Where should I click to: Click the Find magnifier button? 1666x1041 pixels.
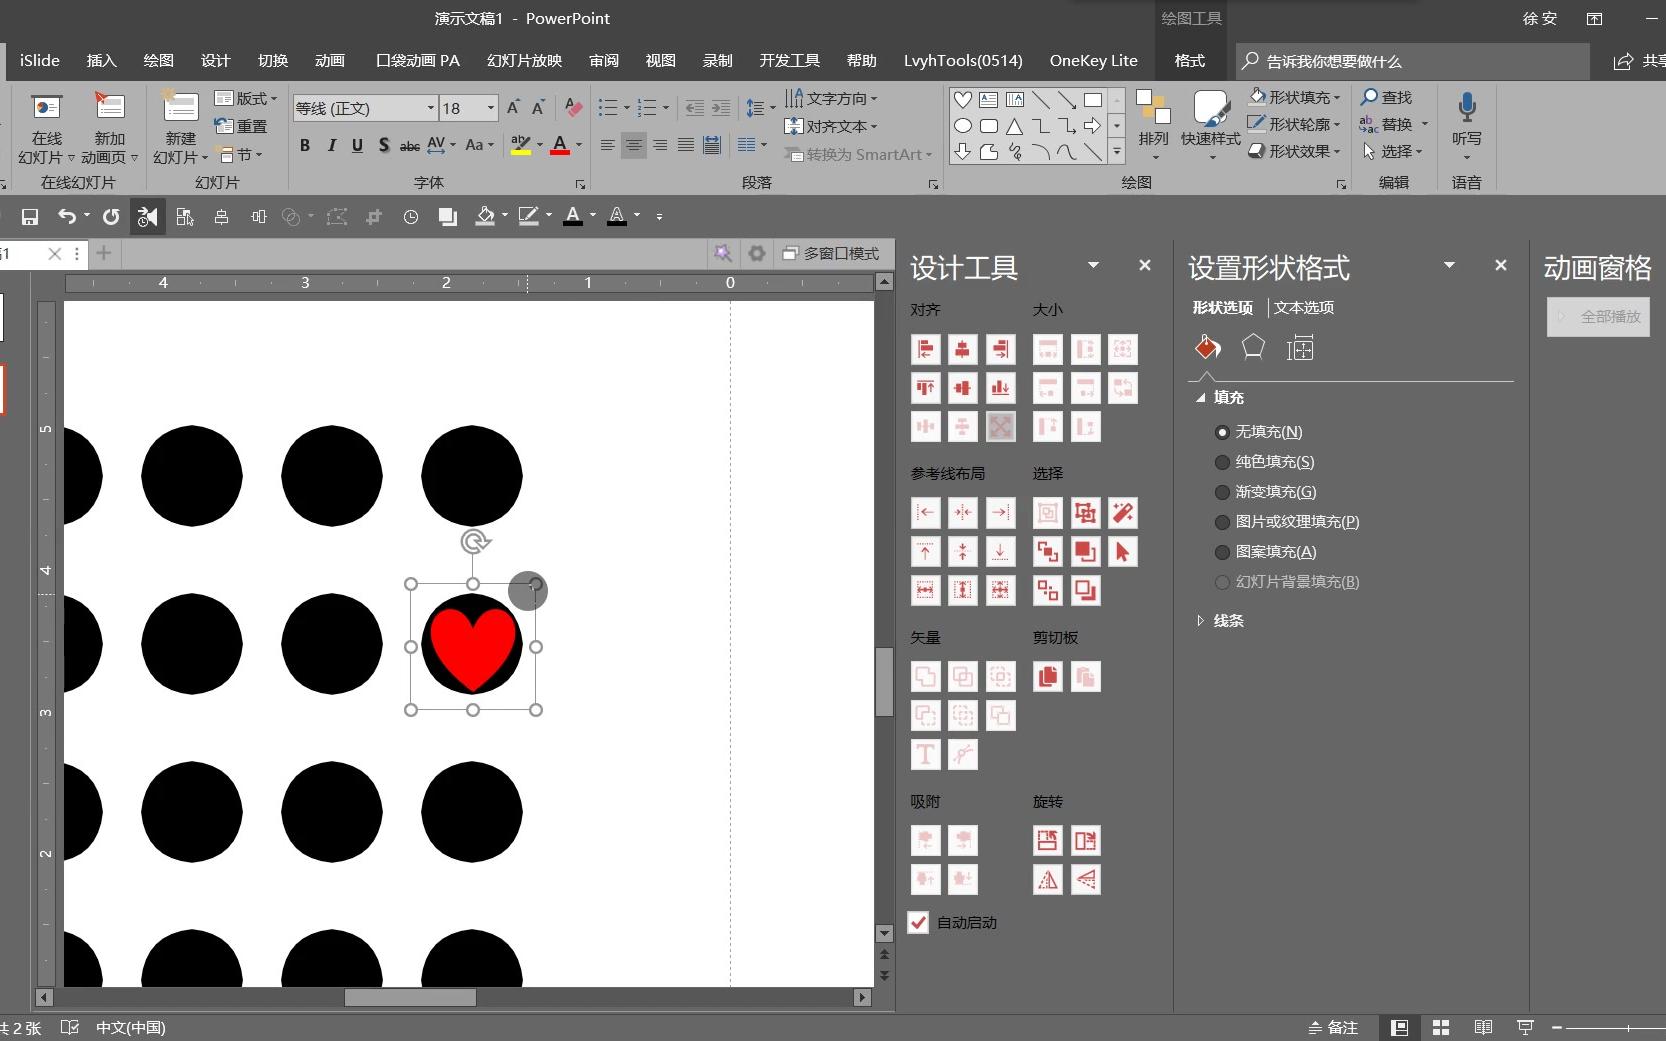(1387, 97)
